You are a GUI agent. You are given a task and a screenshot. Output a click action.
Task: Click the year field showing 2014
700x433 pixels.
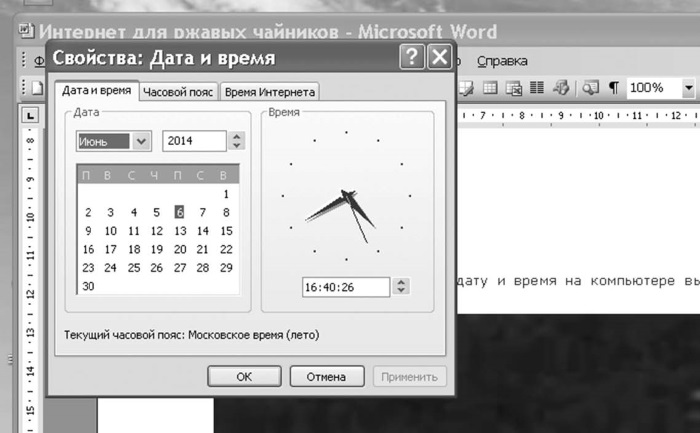[194, 141]
